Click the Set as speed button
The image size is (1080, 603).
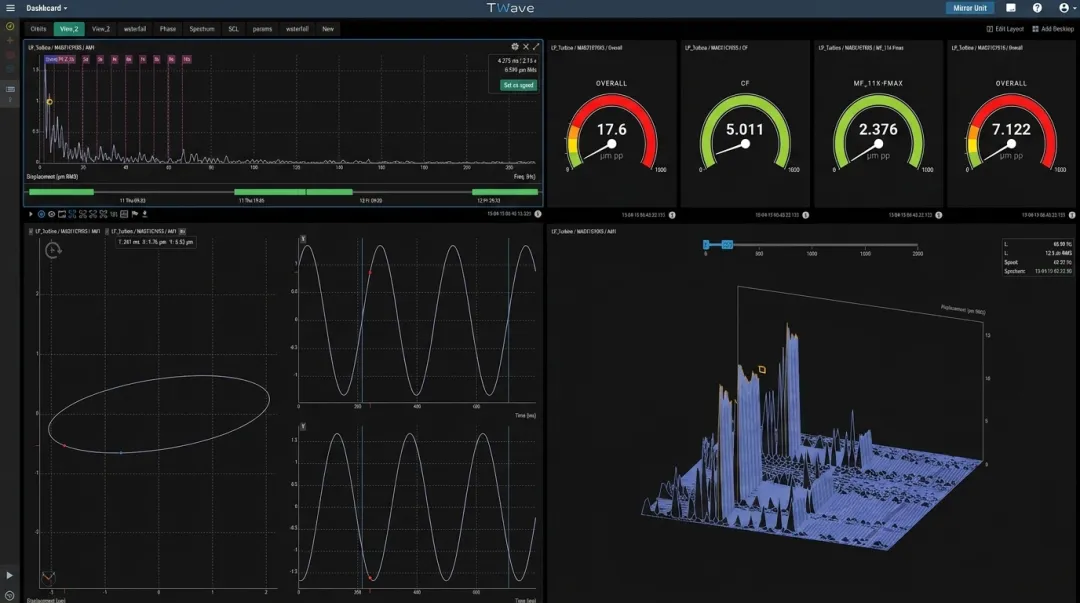[x=519, y=85]
